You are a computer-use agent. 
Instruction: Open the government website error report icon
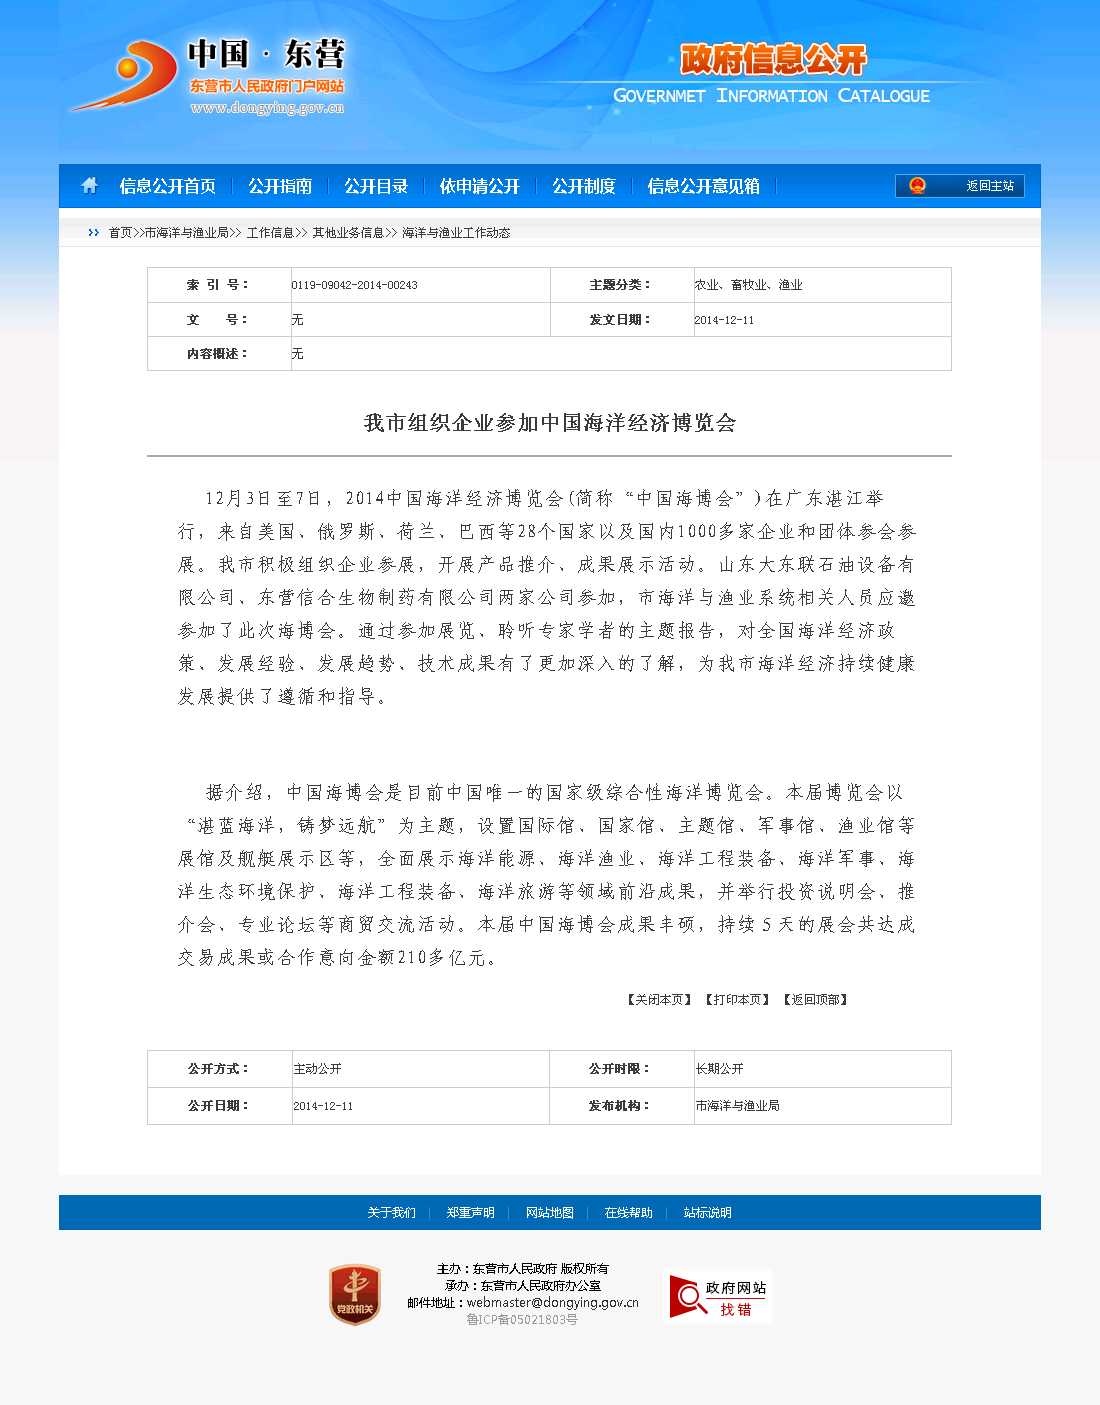[x=717, y=1297]
